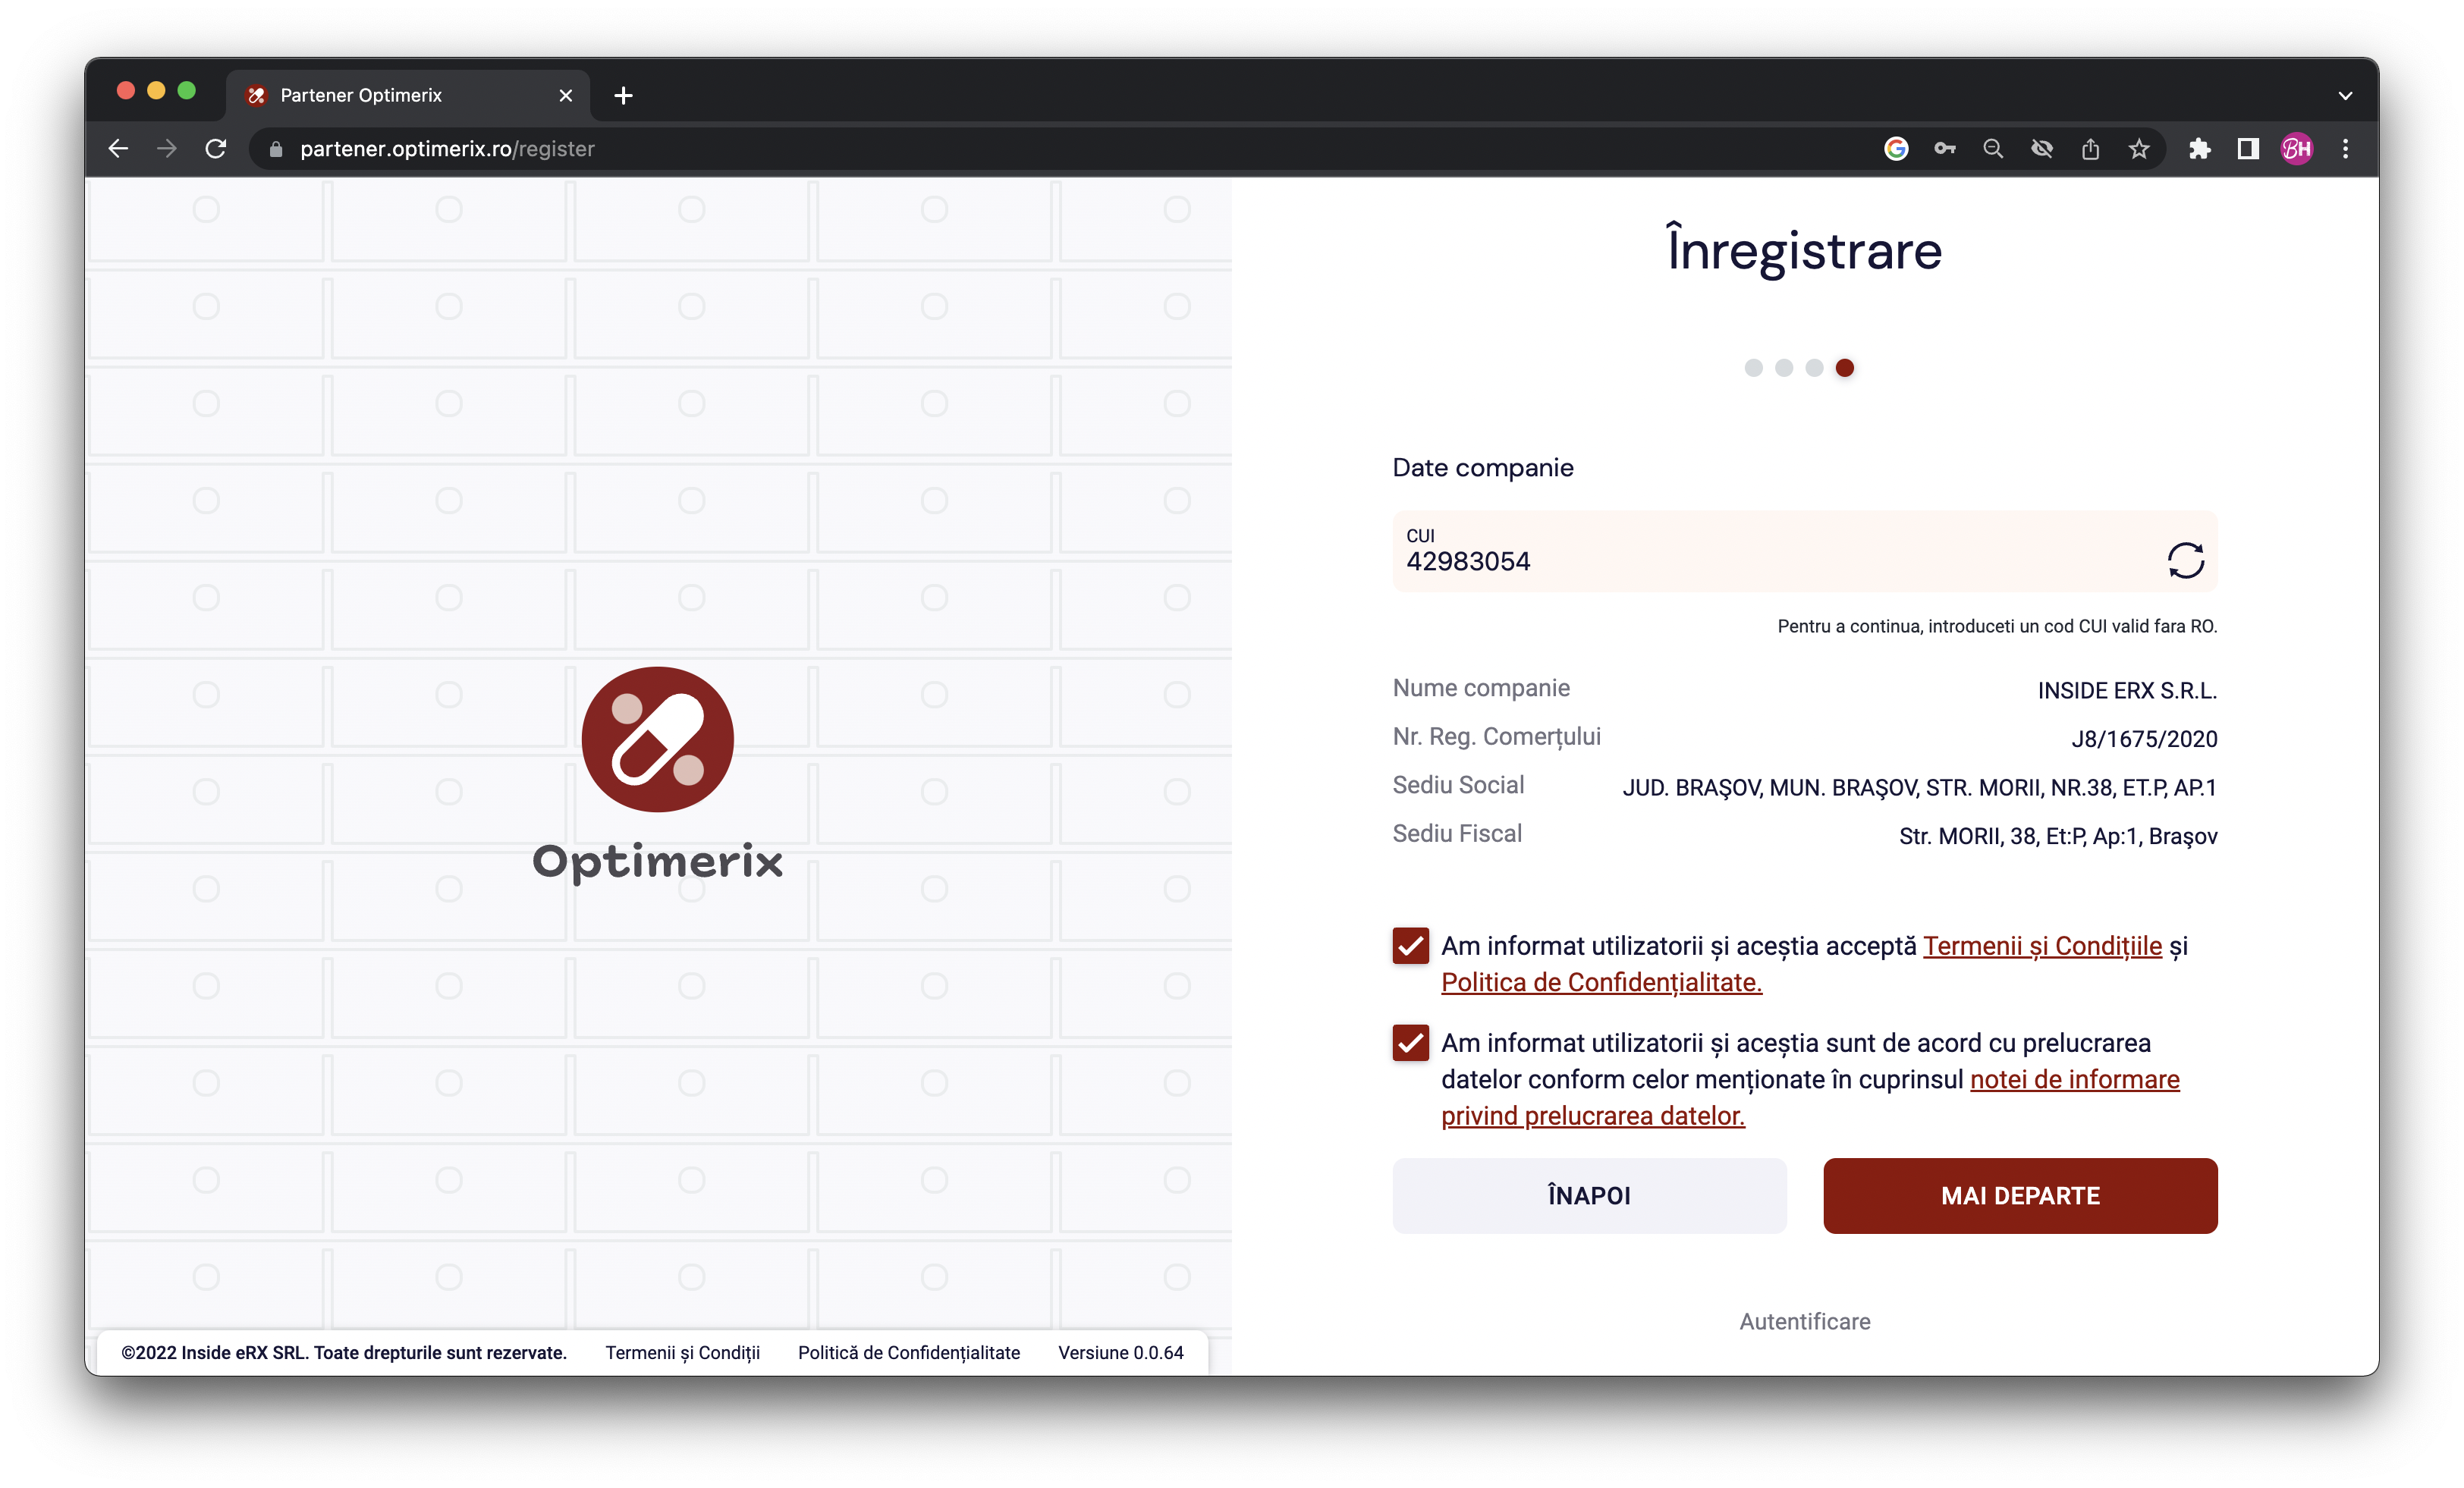Toggle the prelucrarea datelor agreement checkbox
The height and width of the screenshot is (1488, 2464).
point(1410,1043)
